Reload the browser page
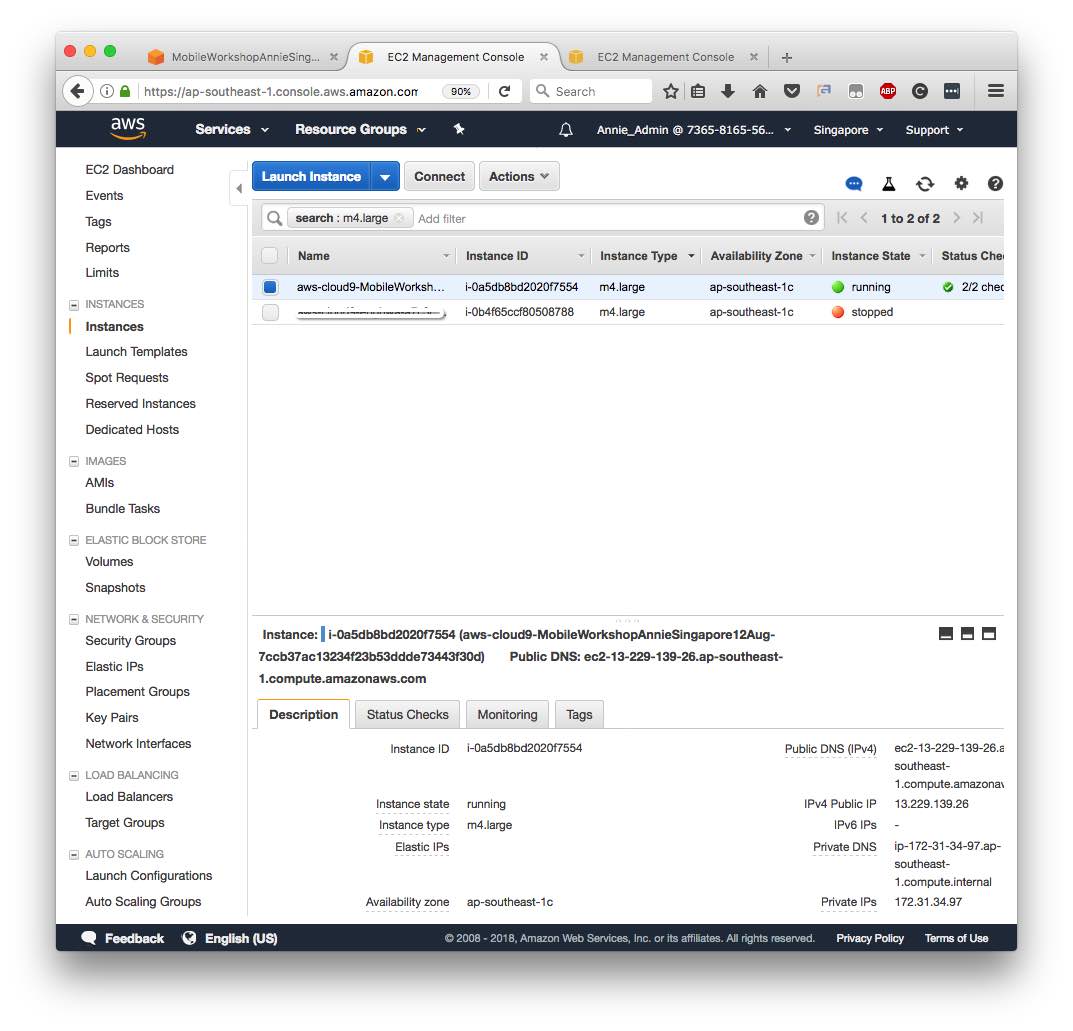 pos(504,91)
